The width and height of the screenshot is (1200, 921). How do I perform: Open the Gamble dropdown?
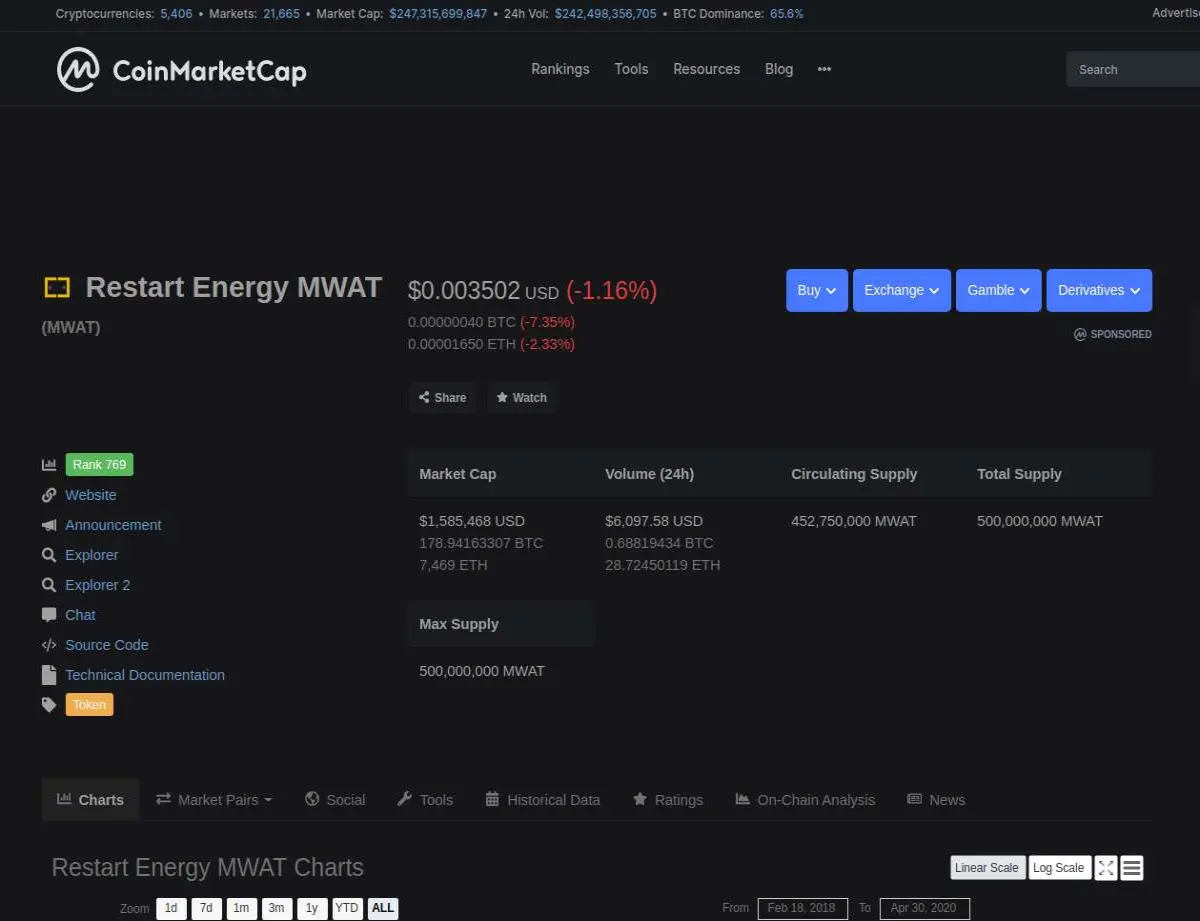(x=999, y=290)
